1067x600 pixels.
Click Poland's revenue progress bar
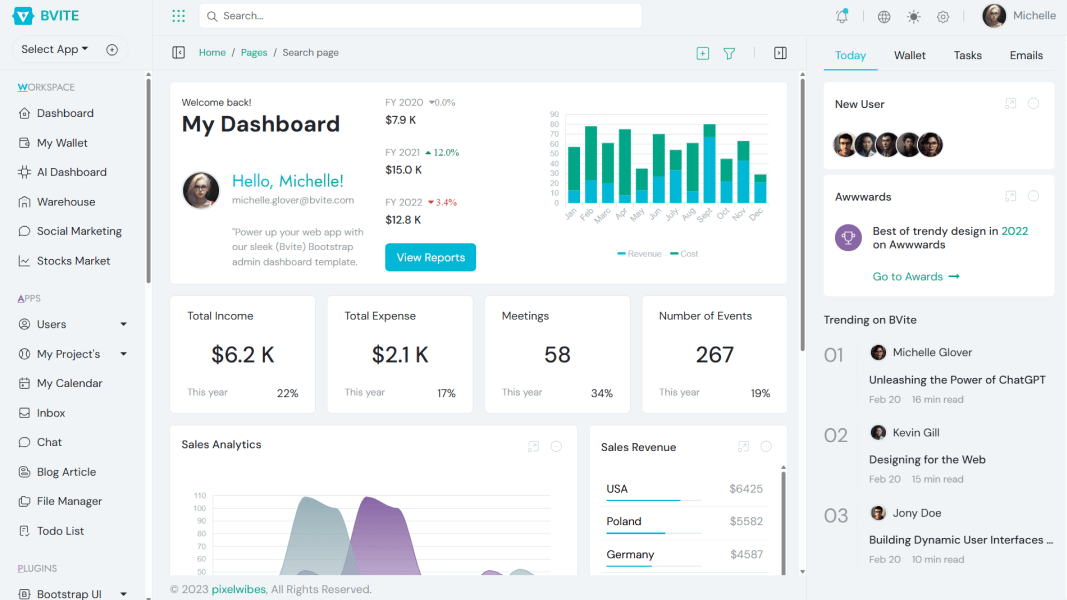pyautogui.click(x=653, y=533)
